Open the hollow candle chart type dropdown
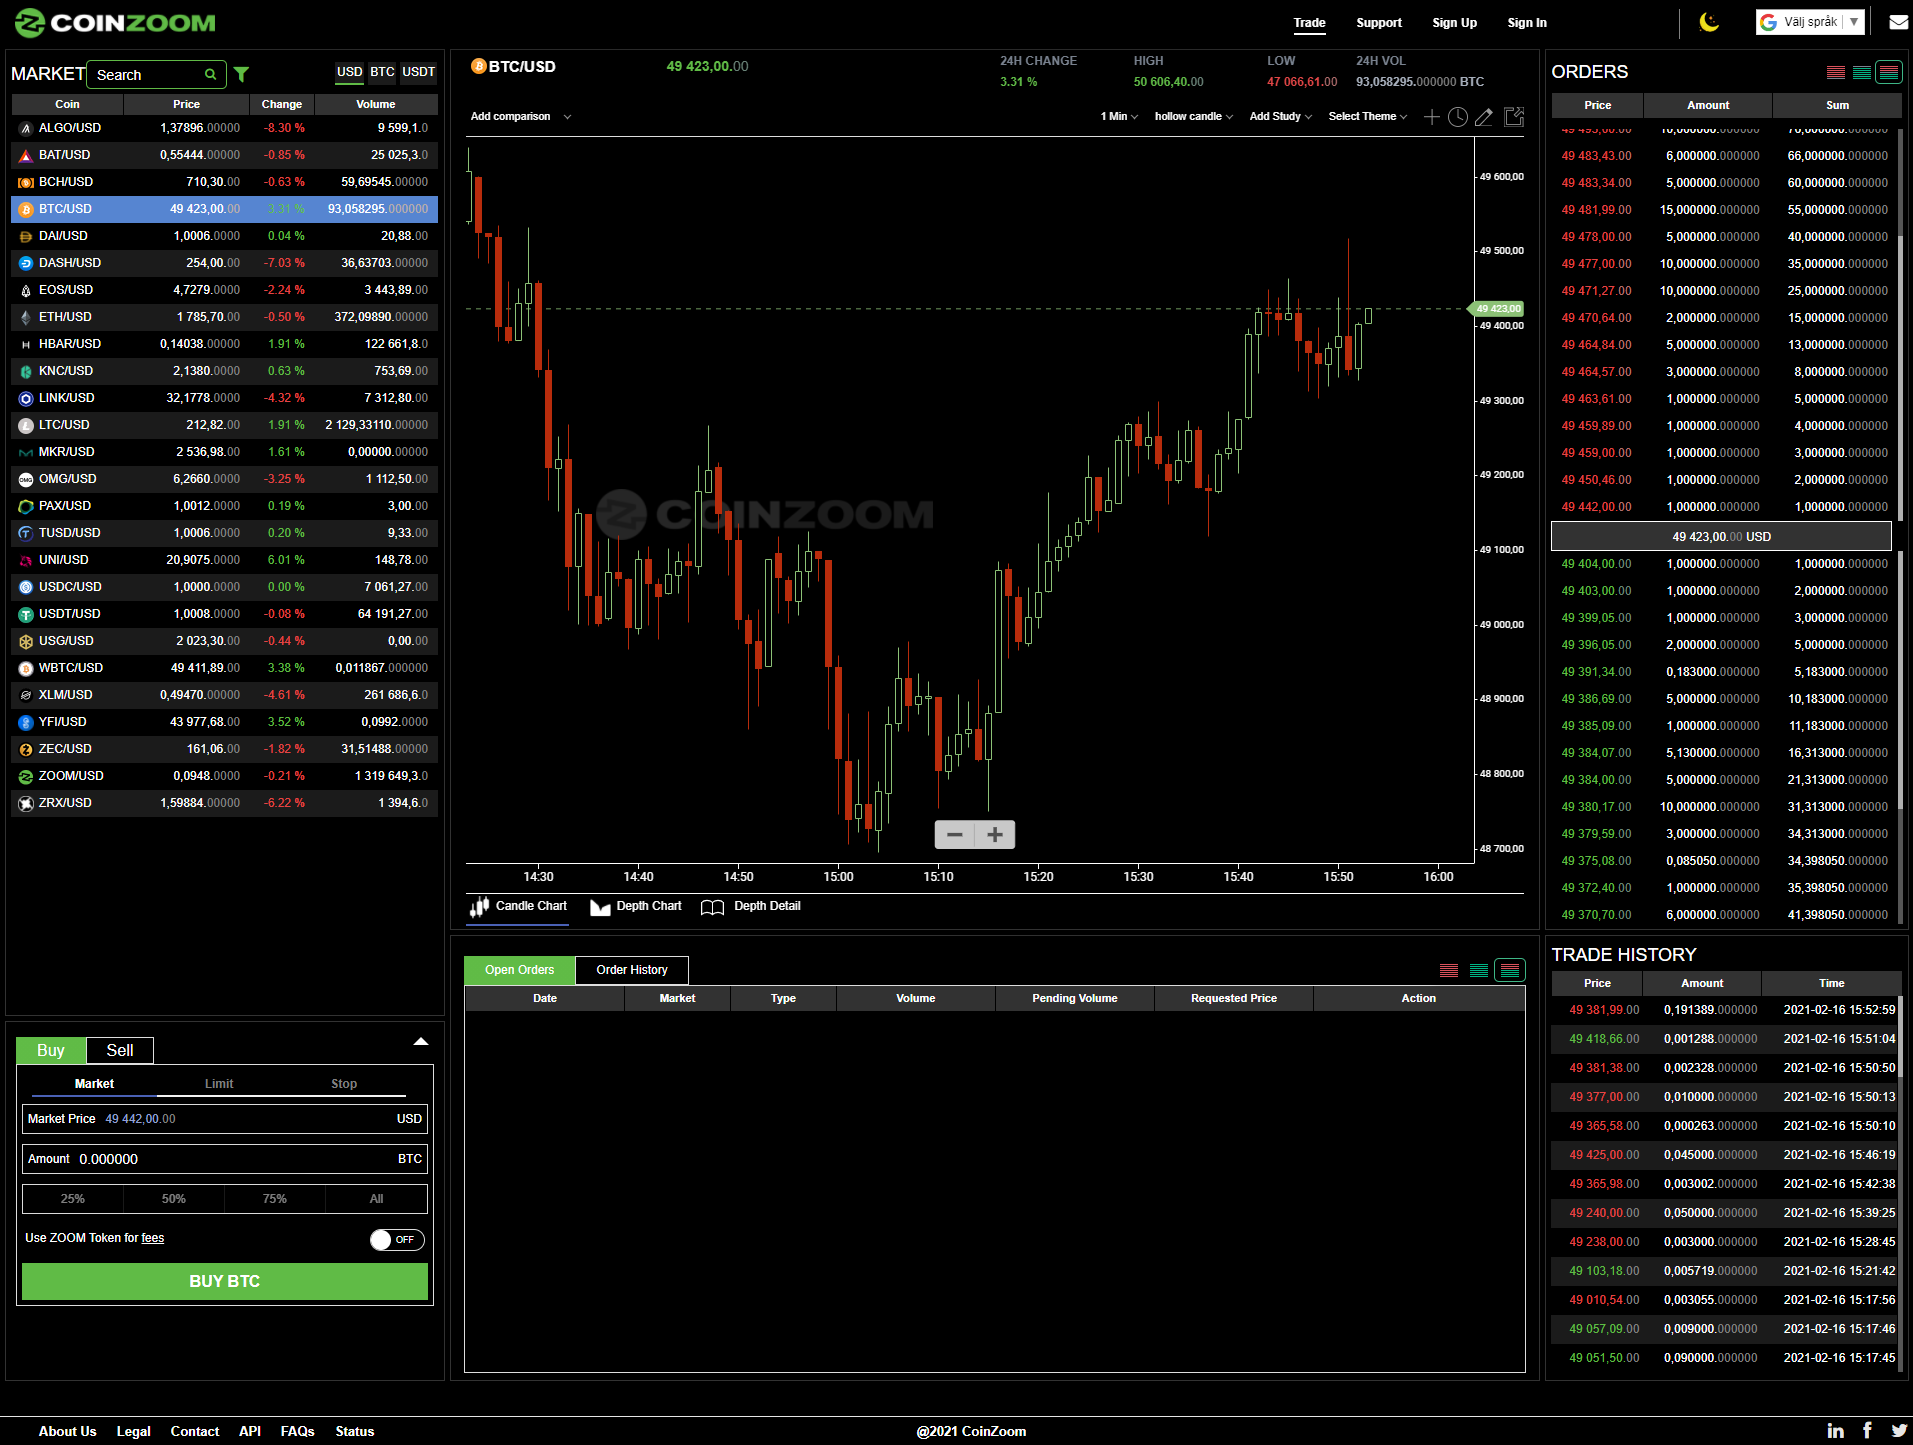The height and width of the screenshot is (1445, 1913). [1193, 117]
